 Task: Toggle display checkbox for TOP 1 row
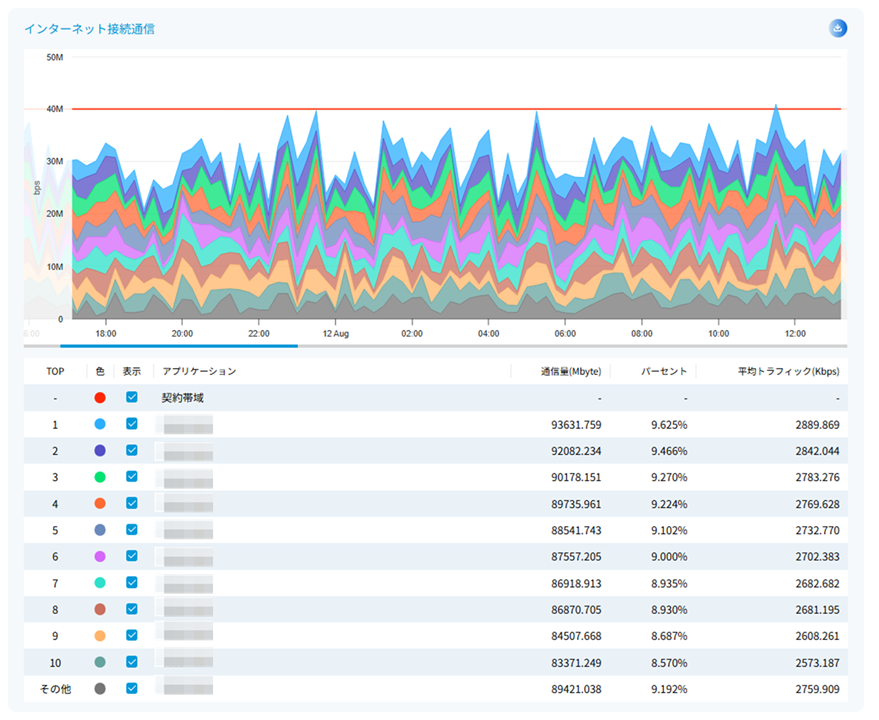131,424
